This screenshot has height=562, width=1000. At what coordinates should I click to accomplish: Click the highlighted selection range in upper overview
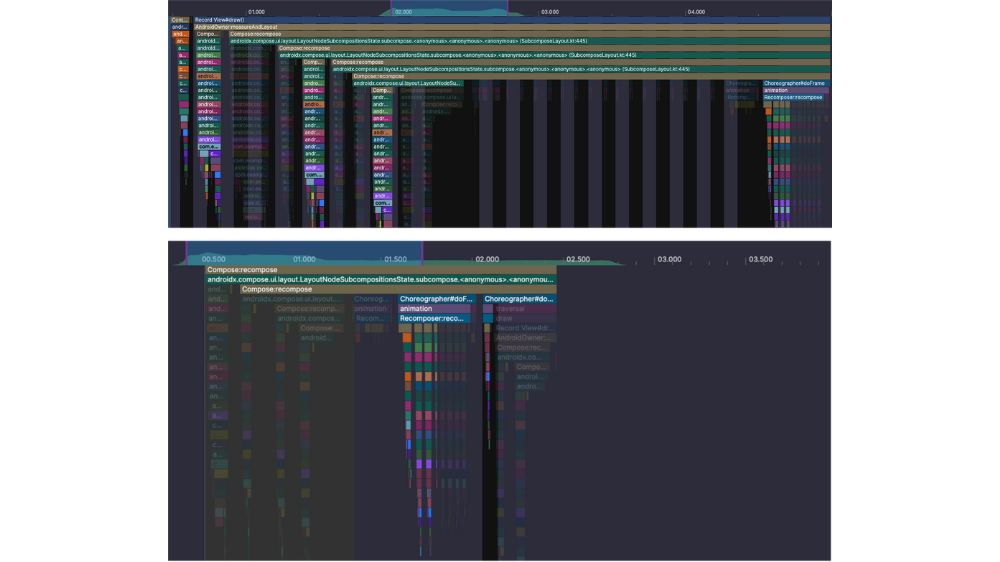click(x=450, y=8)
